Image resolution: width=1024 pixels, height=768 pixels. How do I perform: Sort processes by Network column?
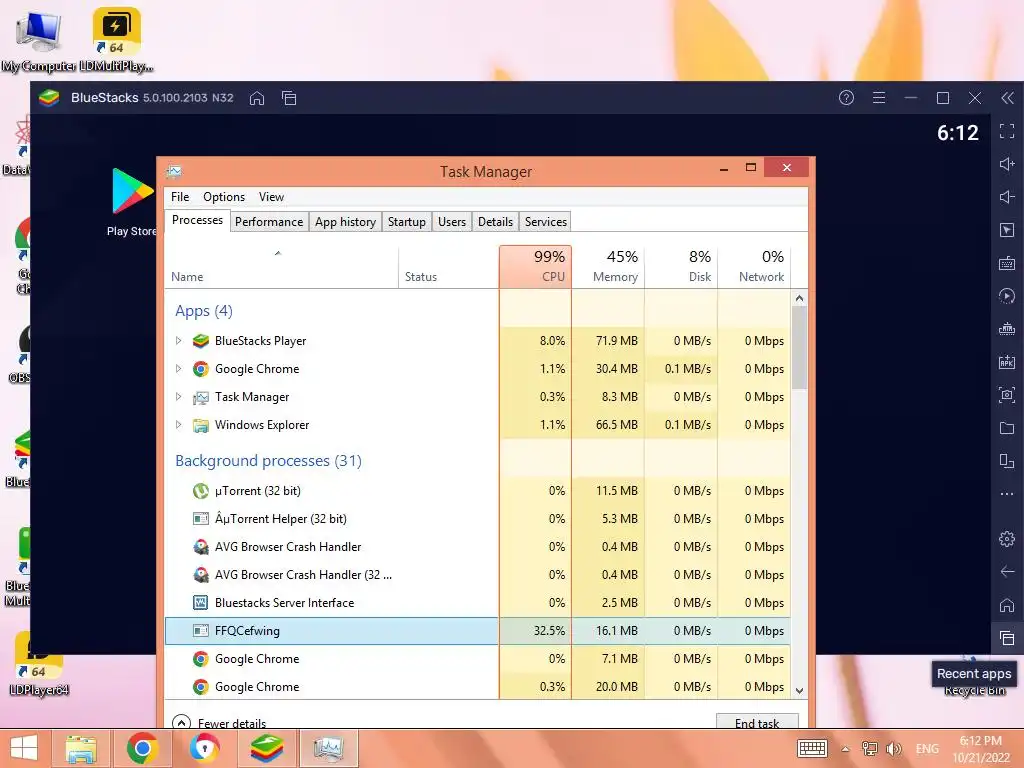(754, 266)
